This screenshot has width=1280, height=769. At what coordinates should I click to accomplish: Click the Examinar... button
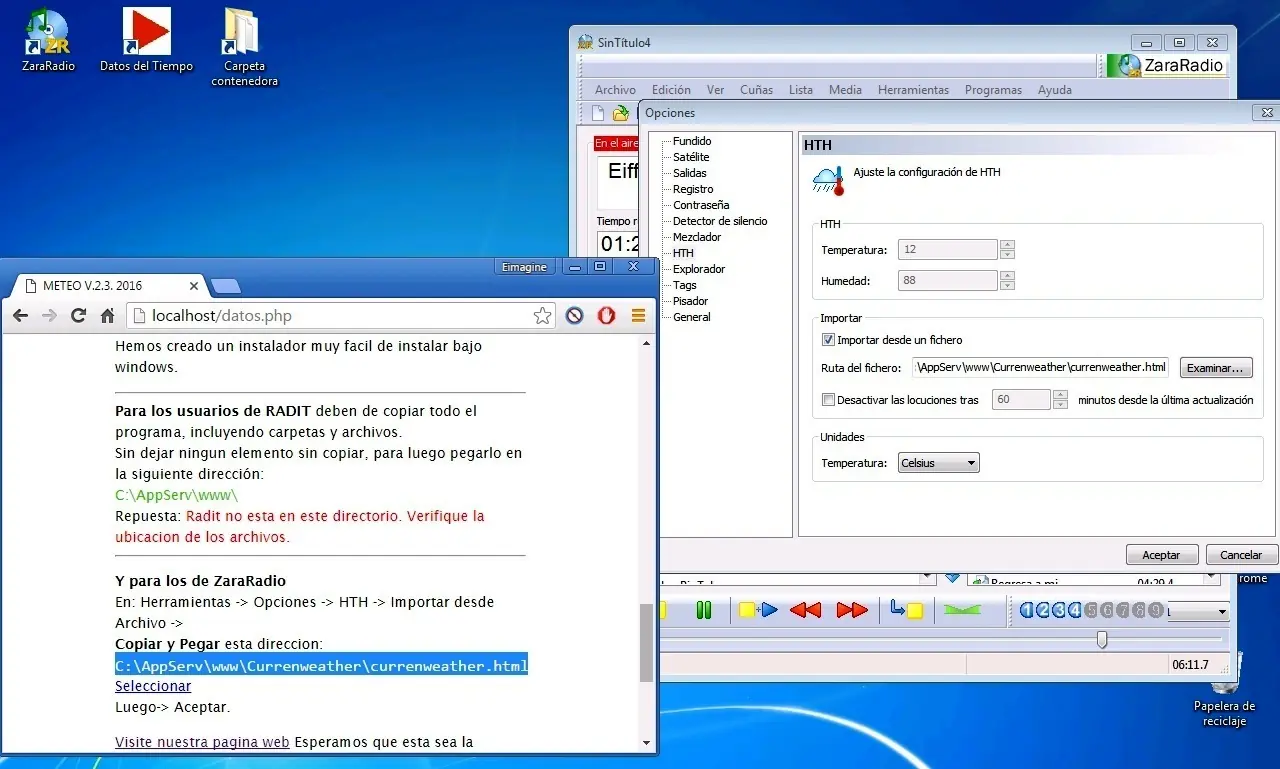click(x=1216, y=368)
